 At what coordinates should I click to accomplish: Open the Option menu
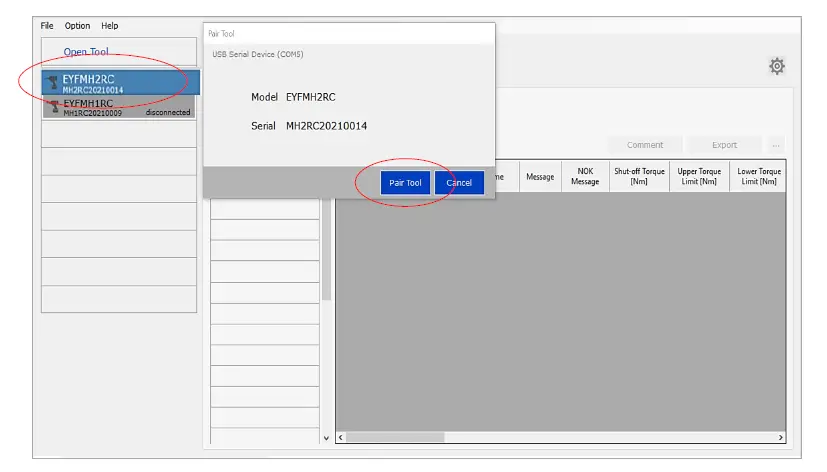point(77,26)
